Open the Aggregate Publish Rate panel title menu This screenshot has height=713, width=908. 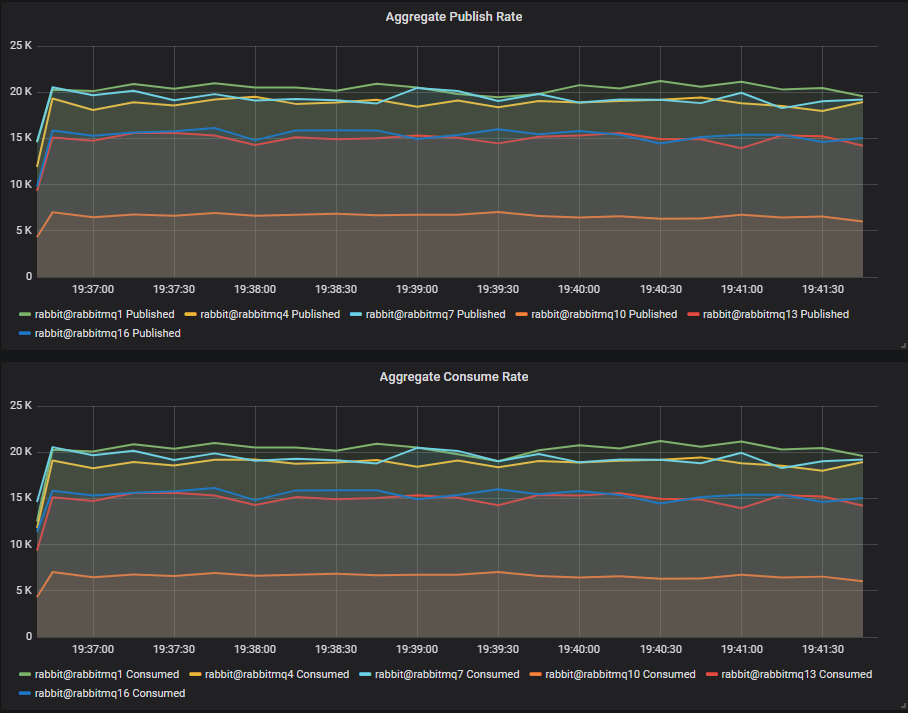tap(454, 17)
